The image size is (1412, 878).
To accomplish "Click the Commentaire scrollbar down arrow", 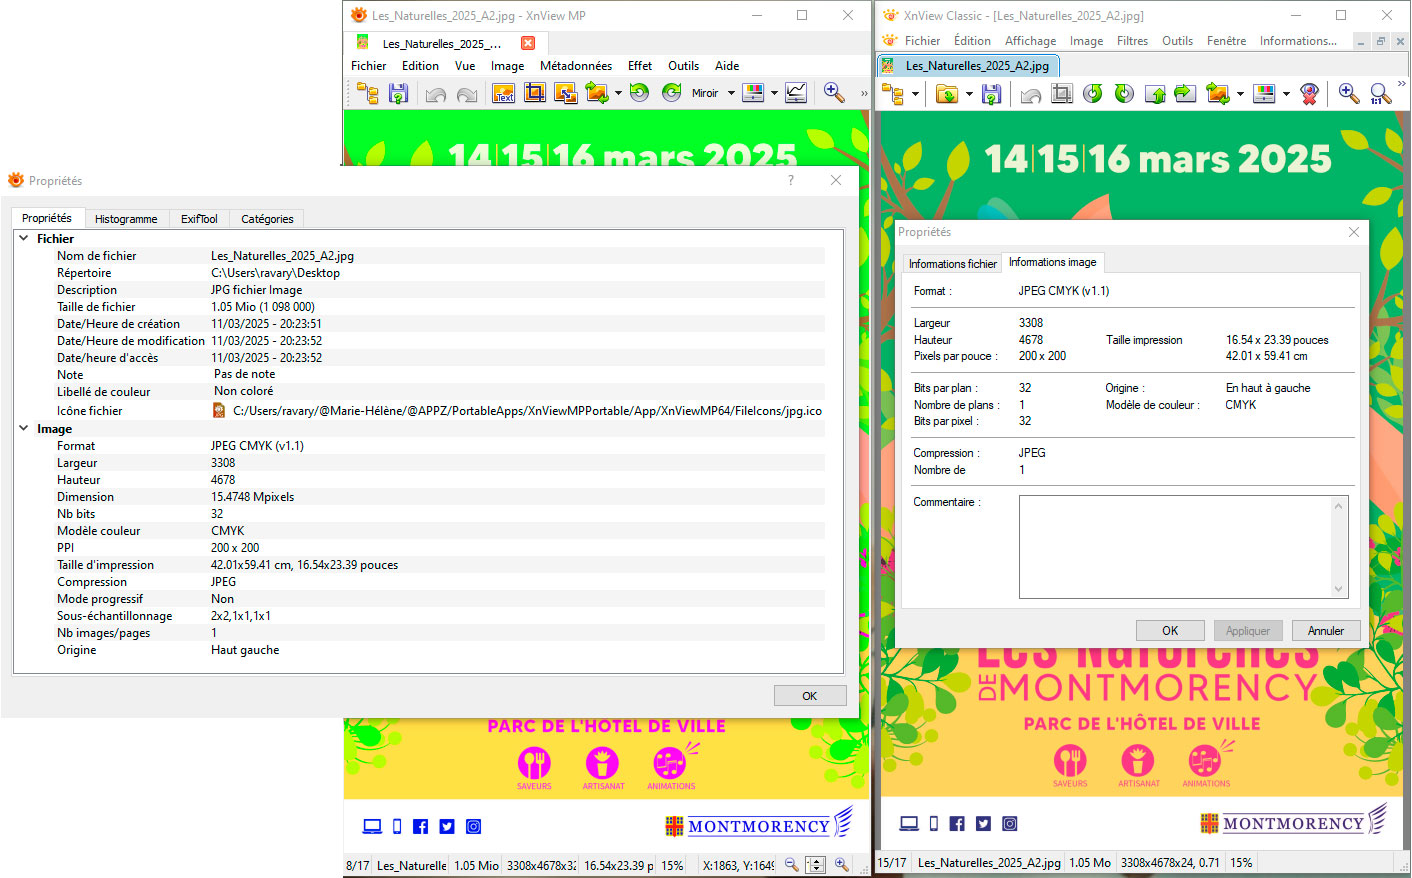I will coord(1339,589).
